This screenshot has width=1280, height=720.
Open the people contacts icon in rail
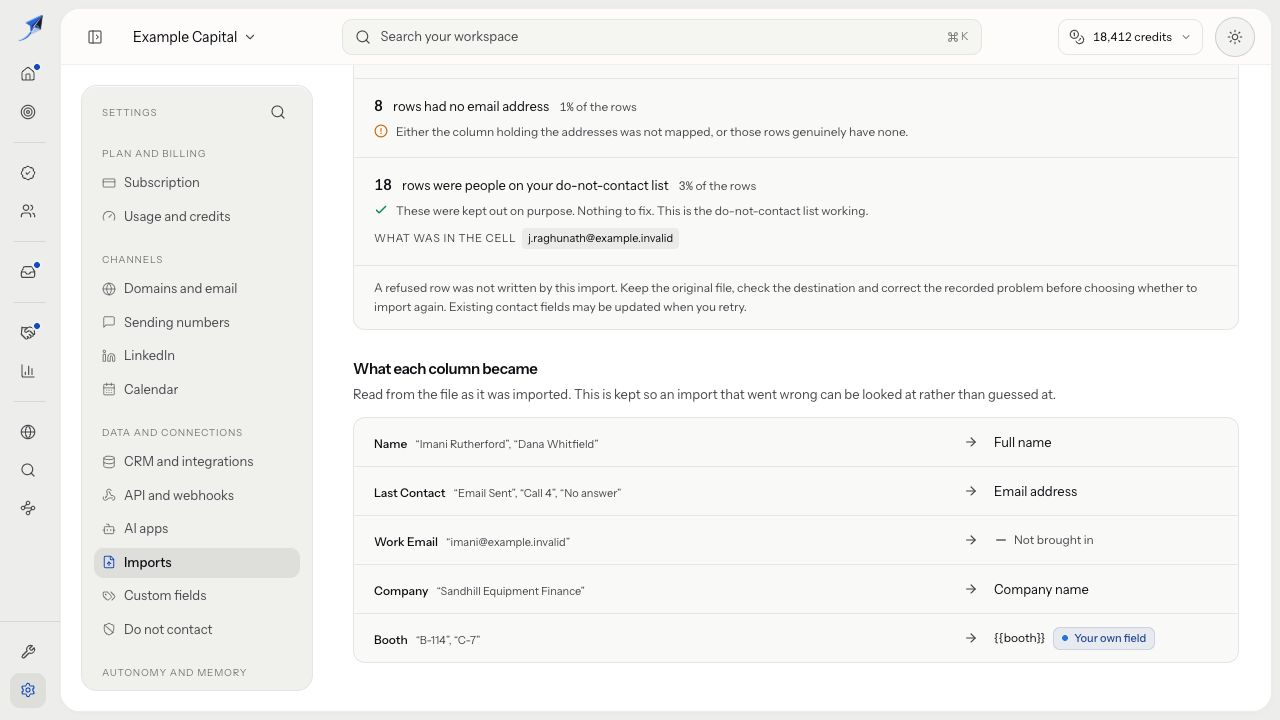28,211
